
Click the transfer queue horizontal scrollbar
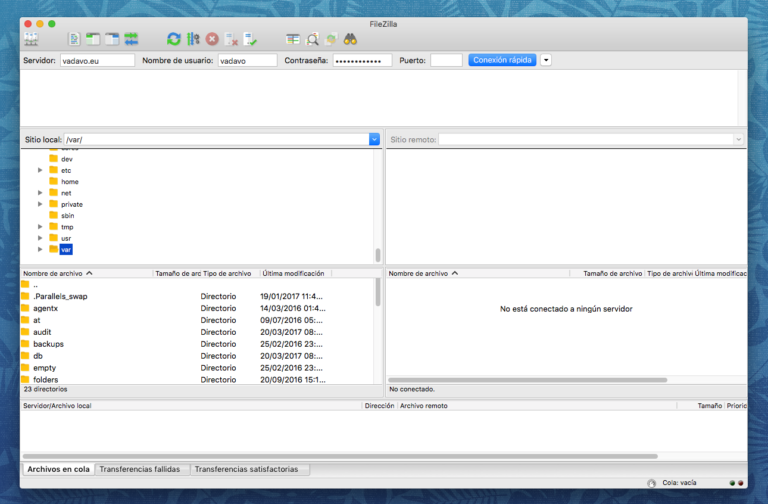point(340,456)
